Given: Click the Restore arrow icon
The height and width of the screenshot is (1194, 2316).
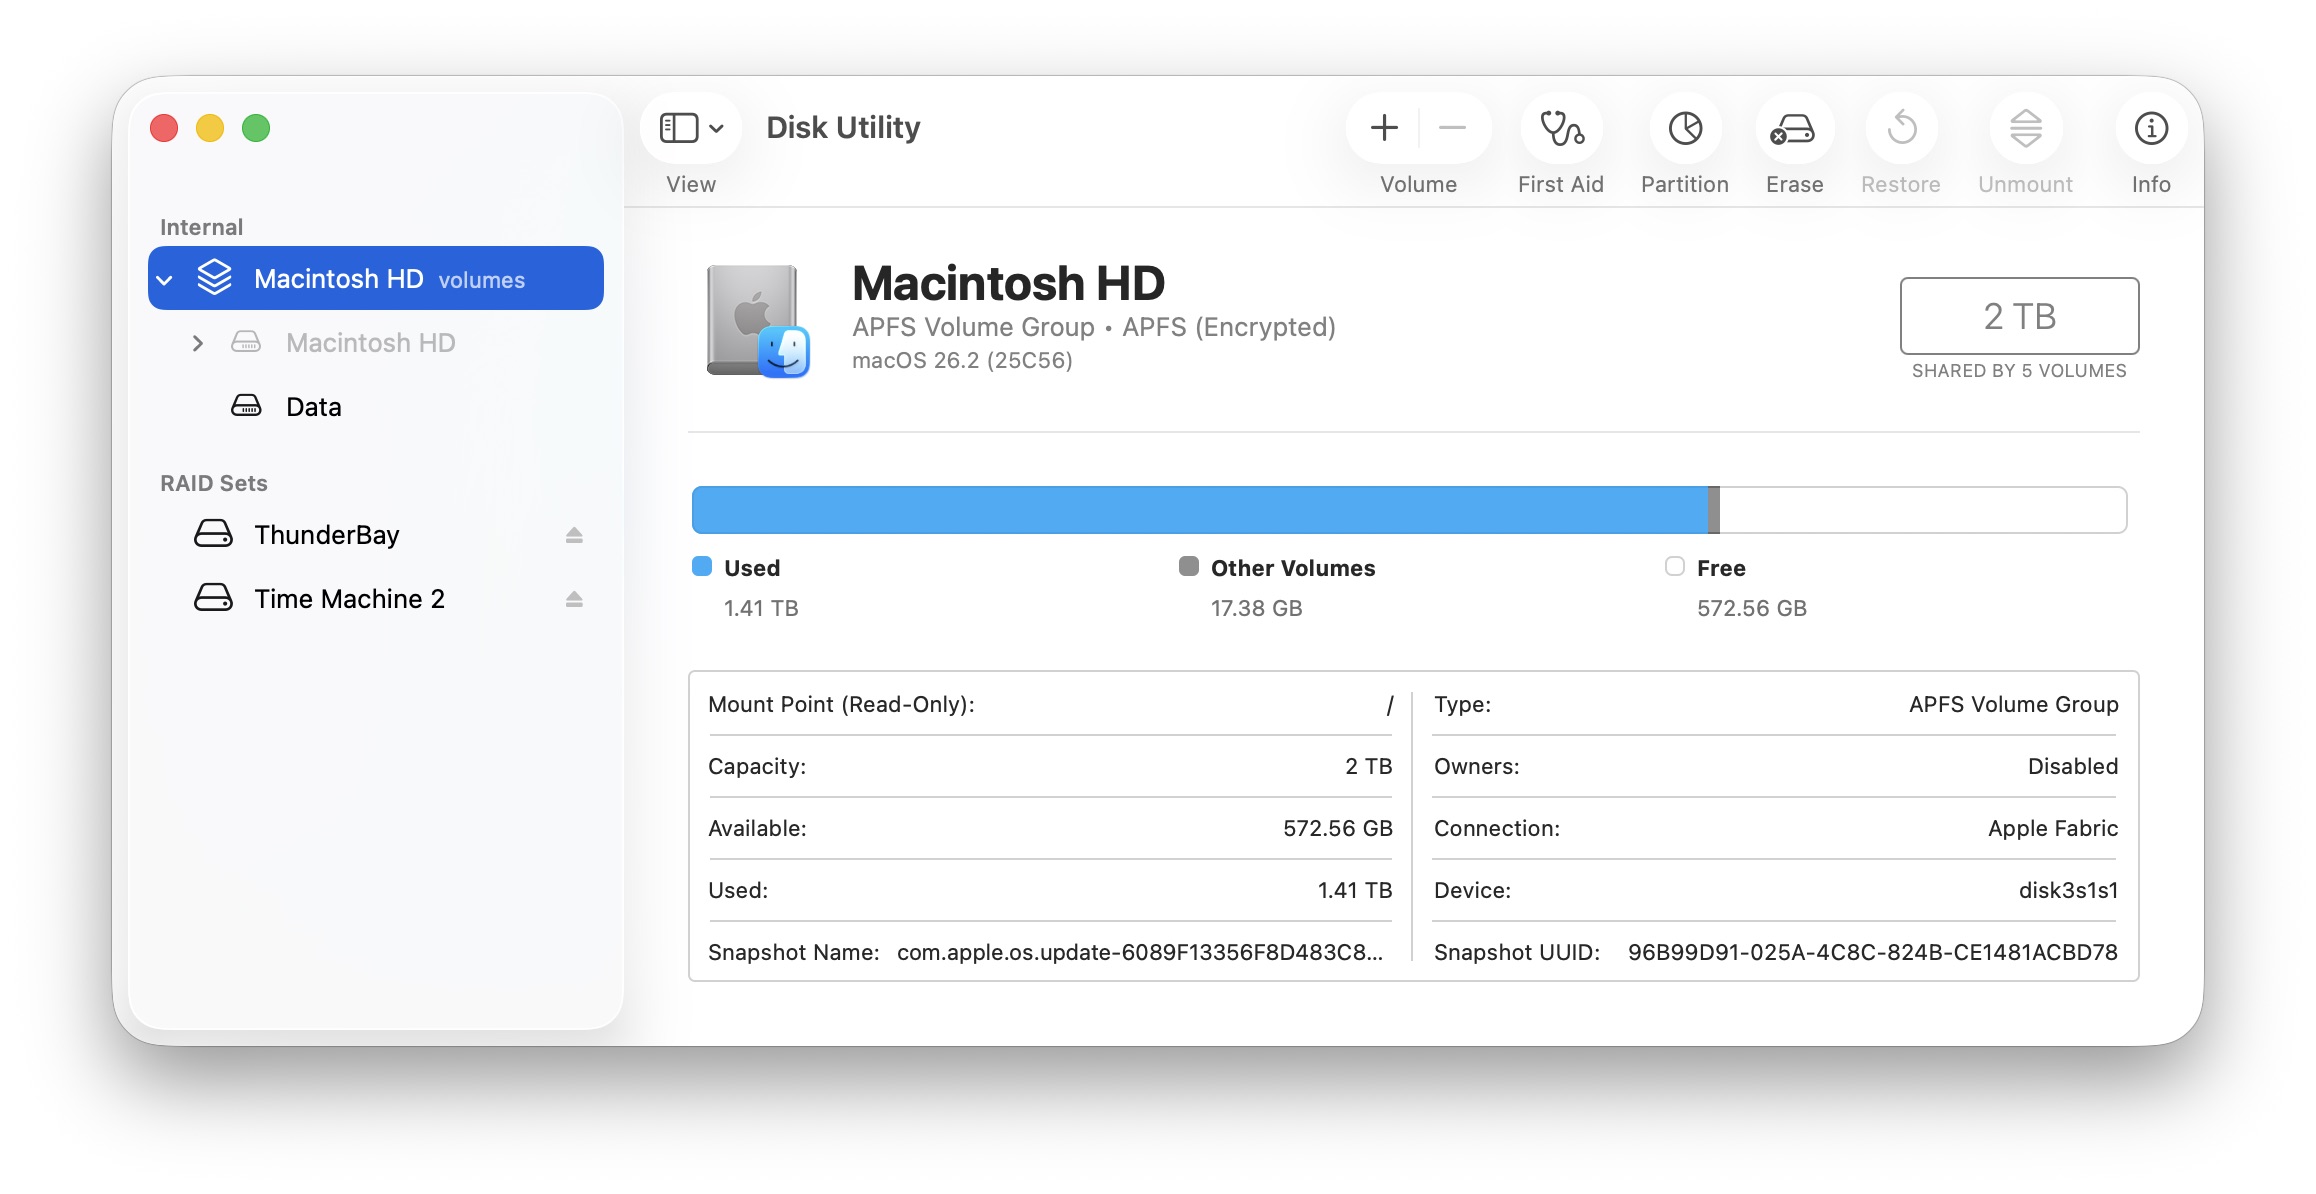Looking at the screenshot, I should [x=1901, y=128].
